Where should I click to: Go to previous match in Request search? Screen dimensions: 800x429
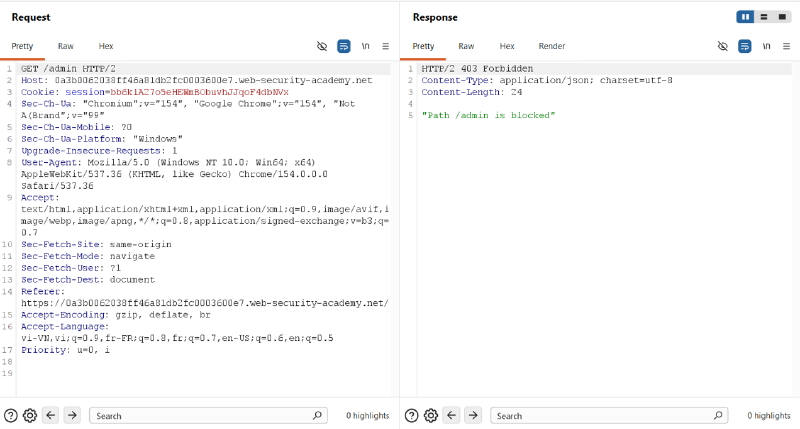coord(51,415)
